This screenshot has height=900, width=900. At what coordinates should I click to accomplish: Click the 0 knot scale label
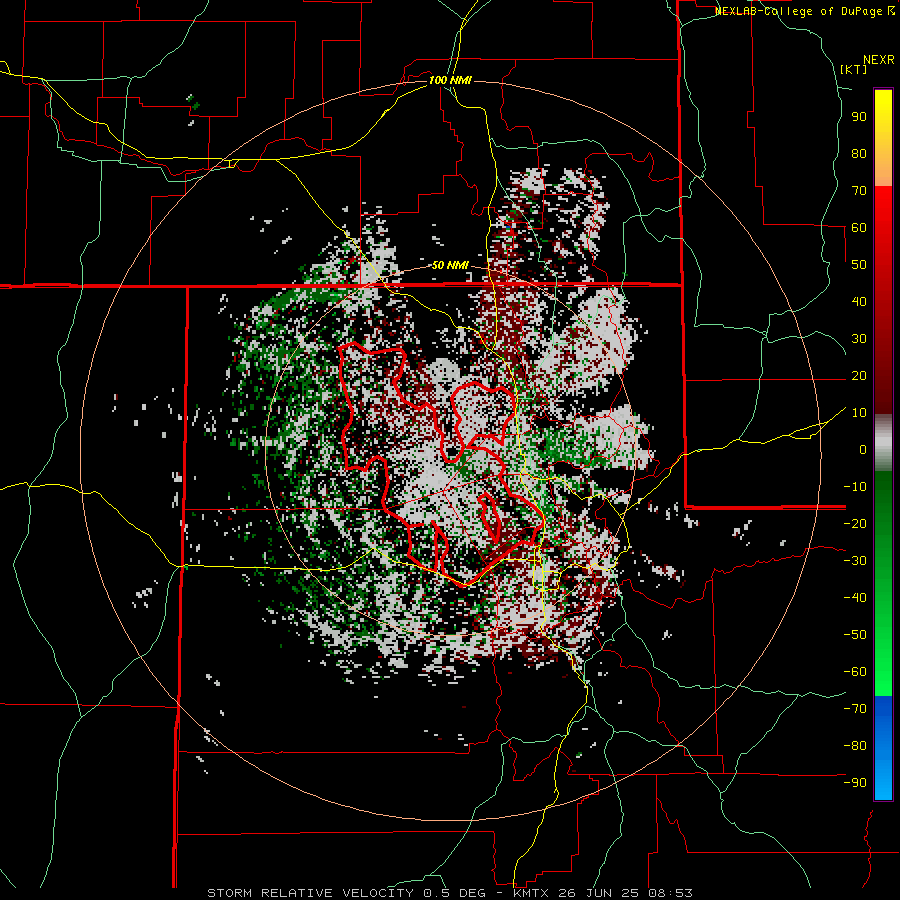pyautogui.click(x=863, y=449)
